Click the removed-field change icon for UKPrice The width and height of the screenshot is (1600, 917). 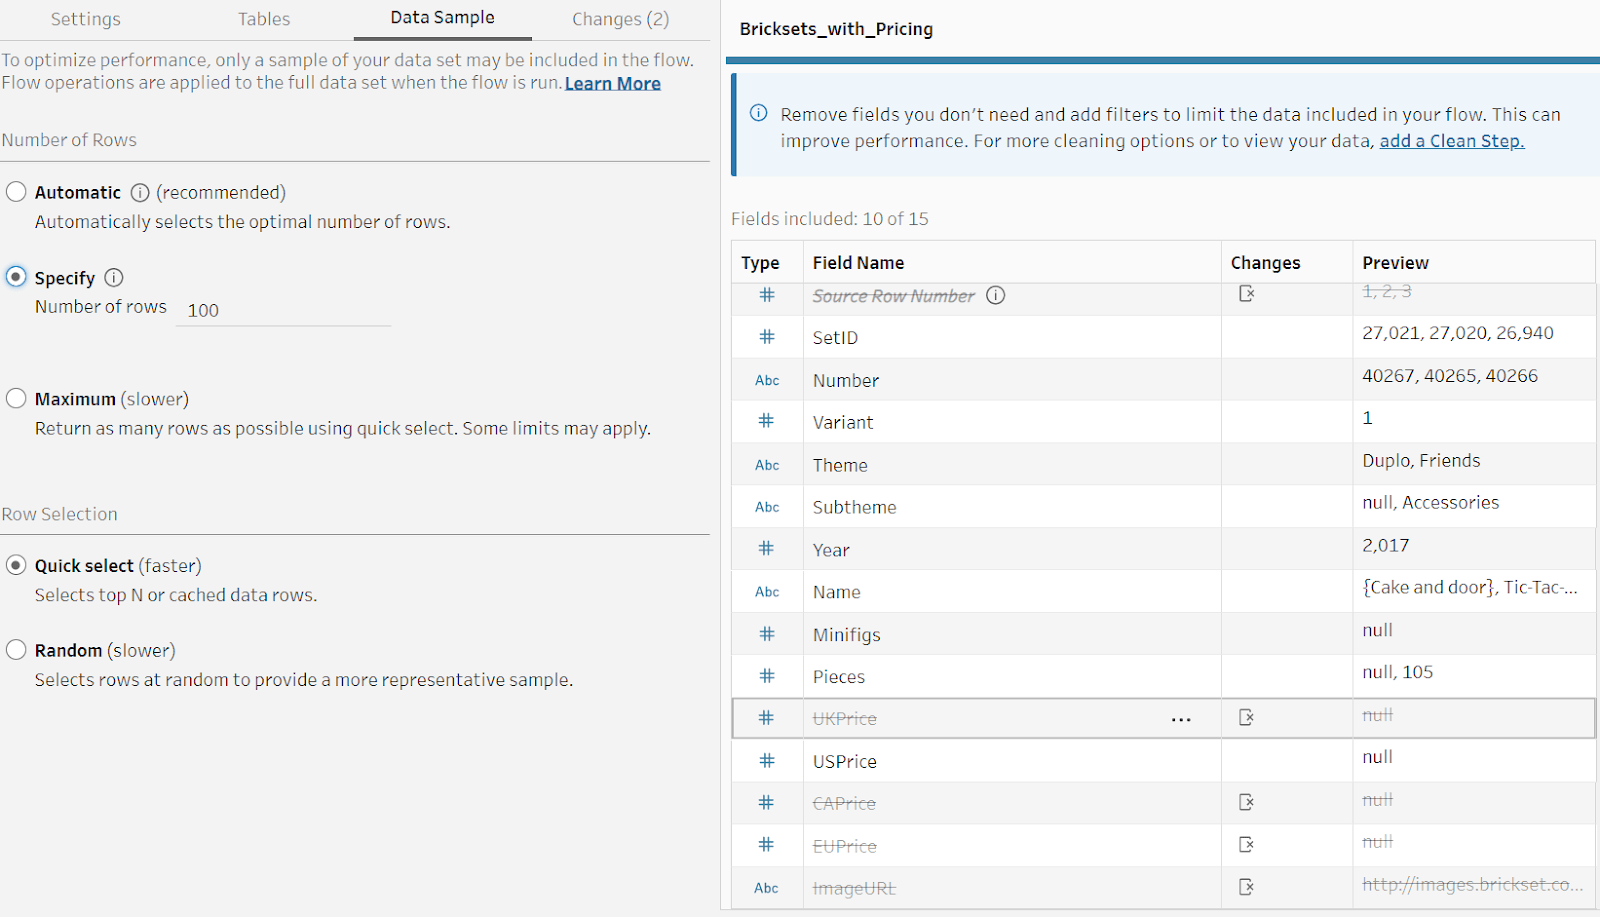tap(1246, 717)
